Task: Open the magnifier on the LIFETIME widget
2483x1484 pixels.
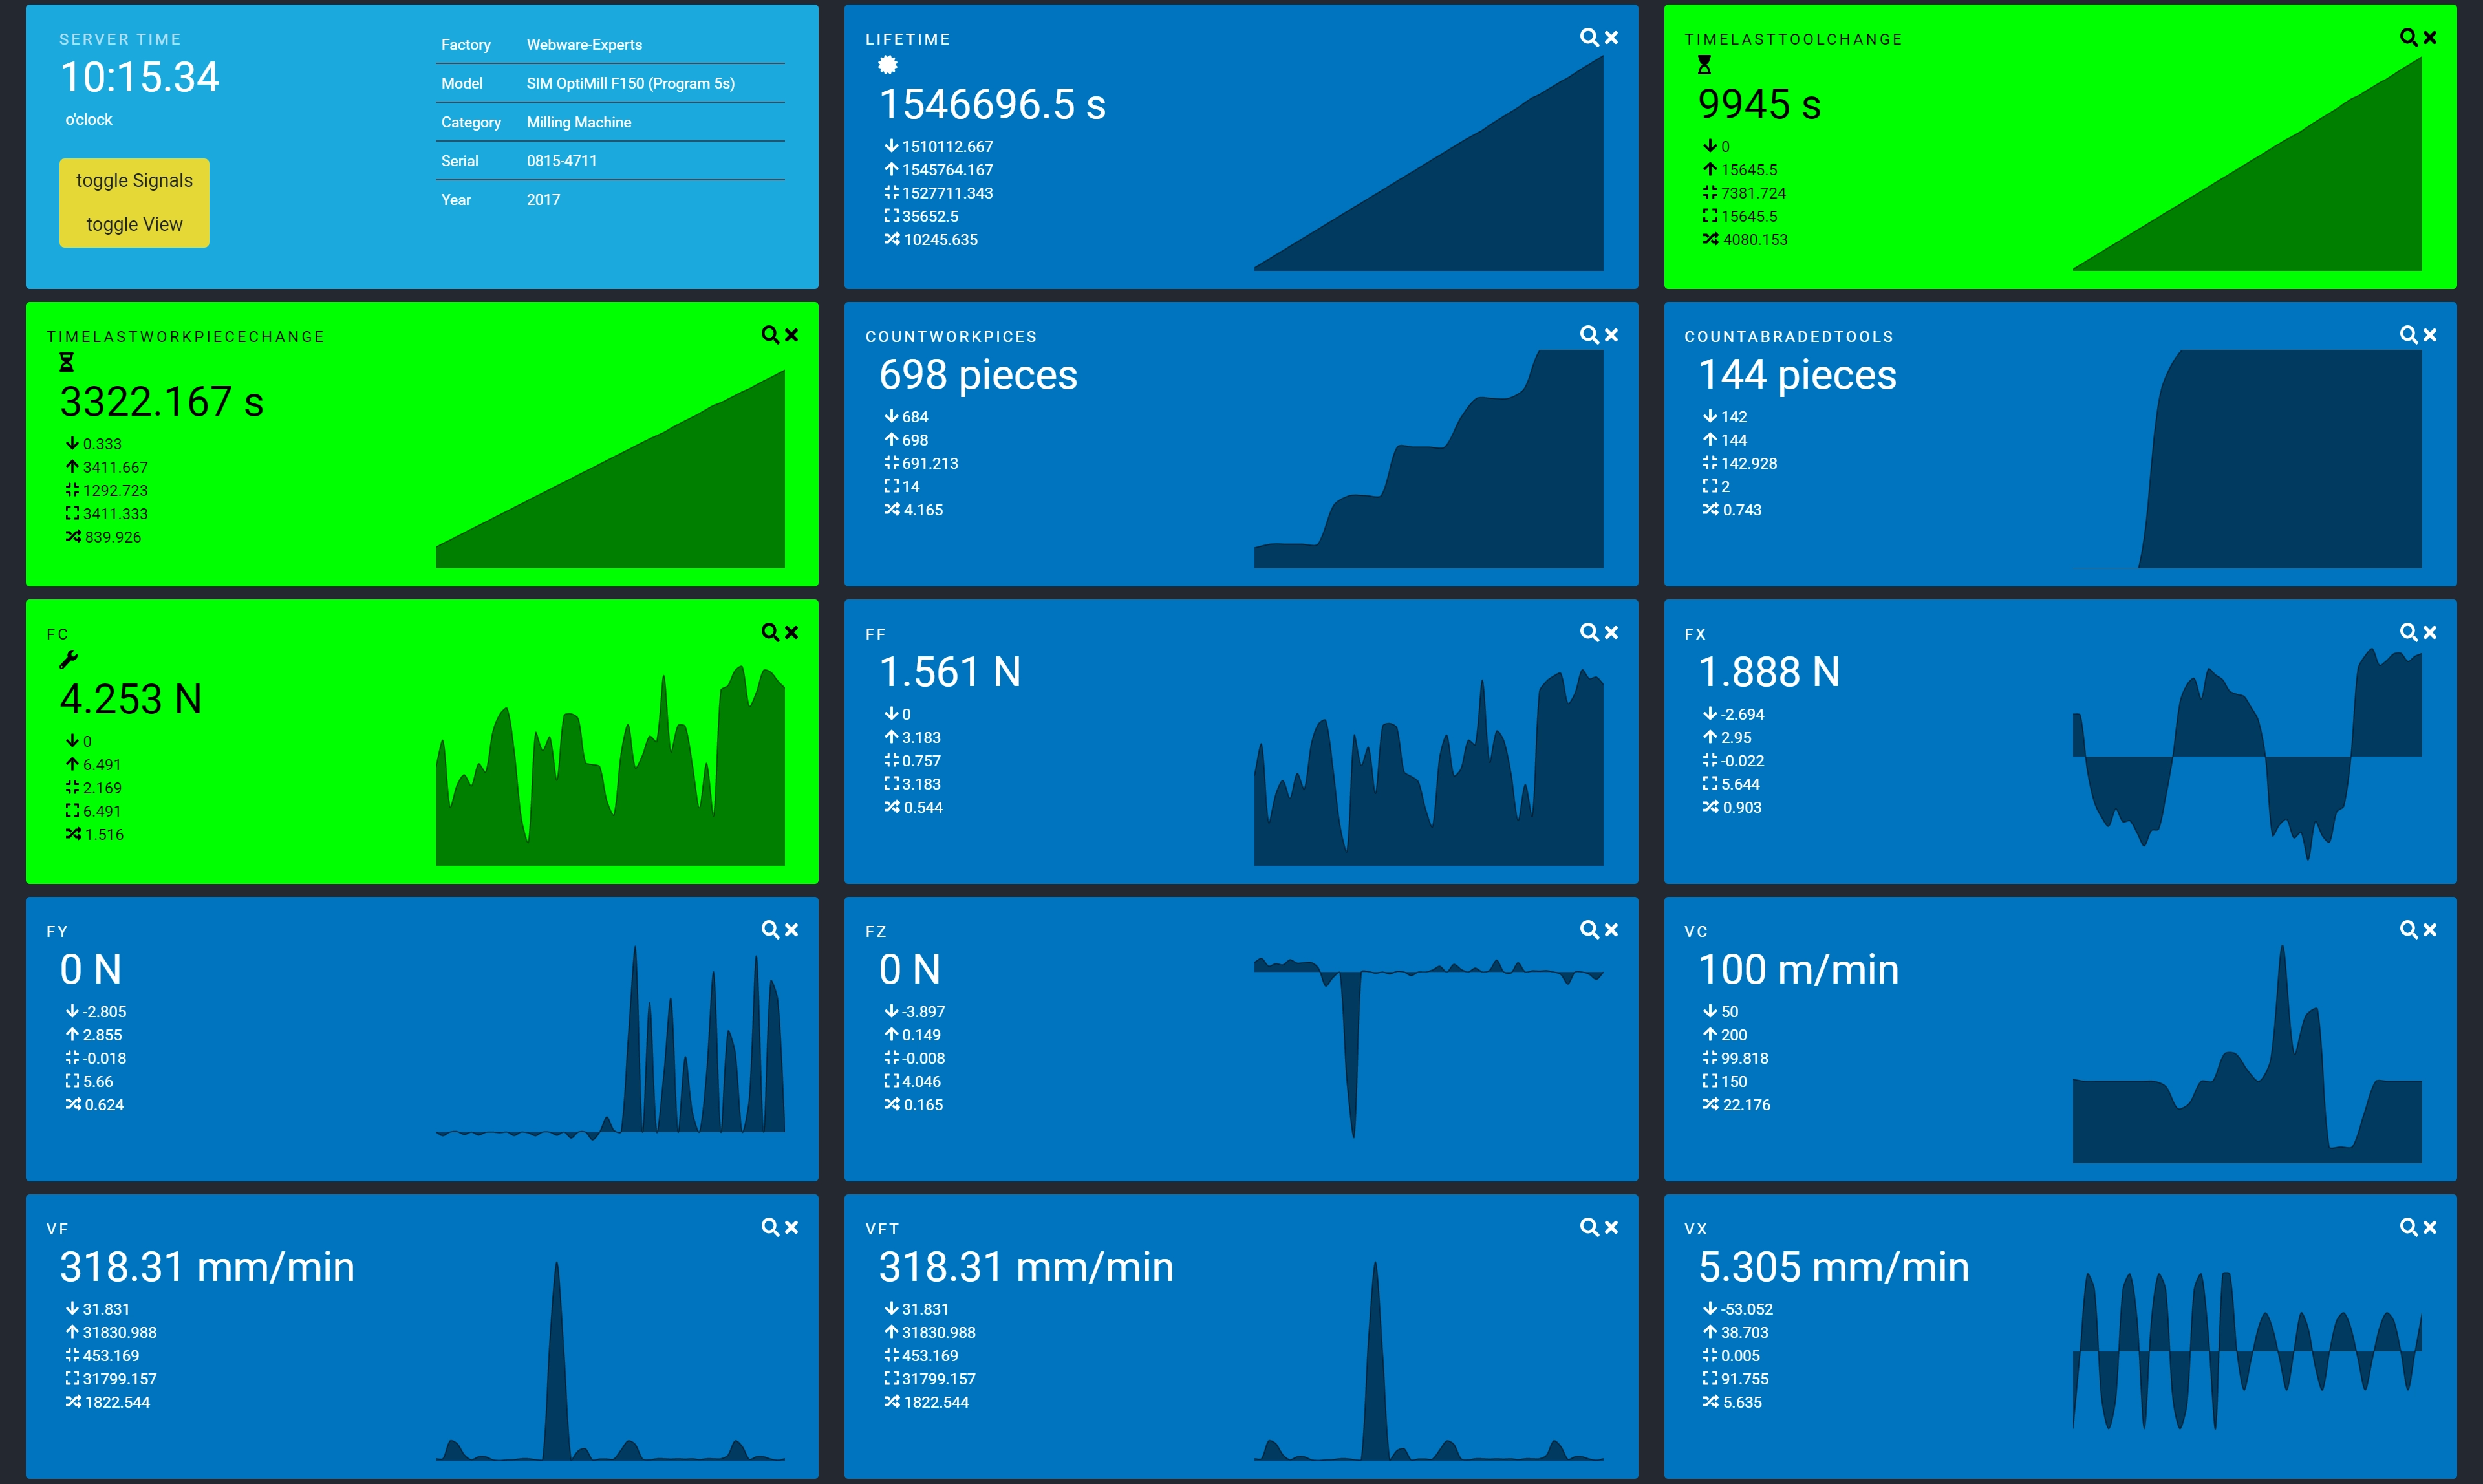Action: (x=1588, y=37)
